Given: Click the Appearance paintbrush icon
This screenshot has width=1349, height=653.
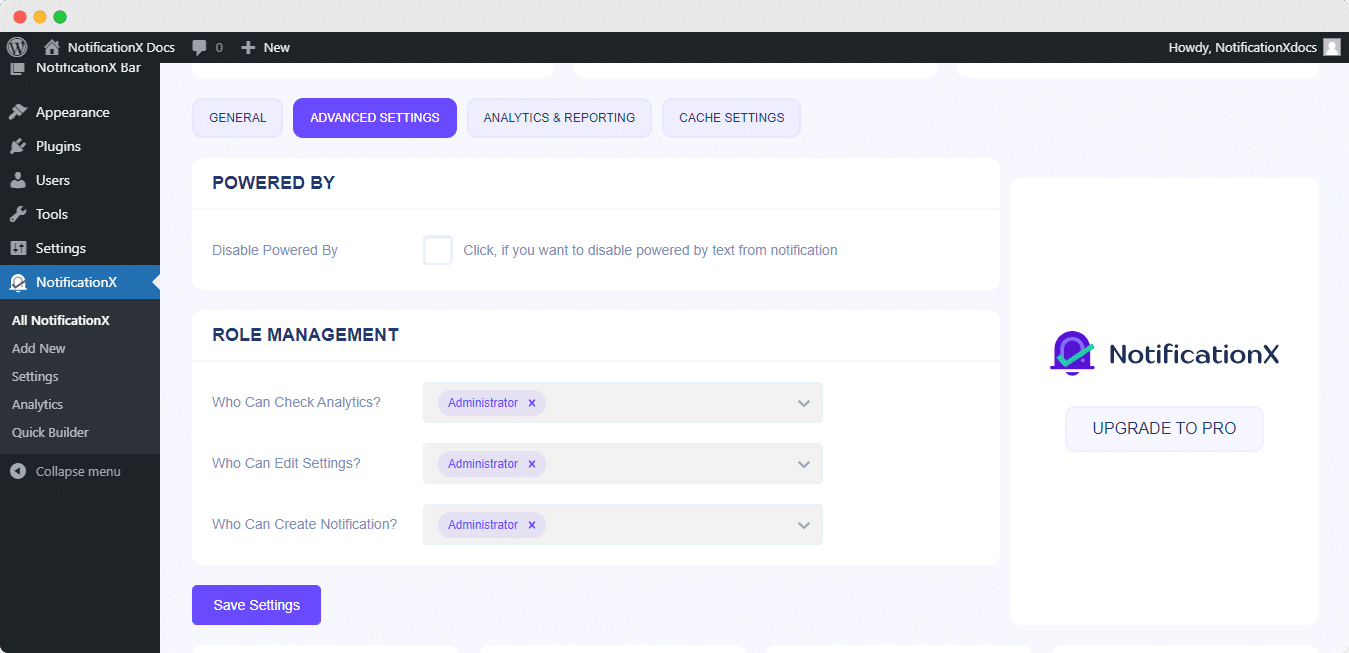Looking at the screenshot, I should click(18, 112).
